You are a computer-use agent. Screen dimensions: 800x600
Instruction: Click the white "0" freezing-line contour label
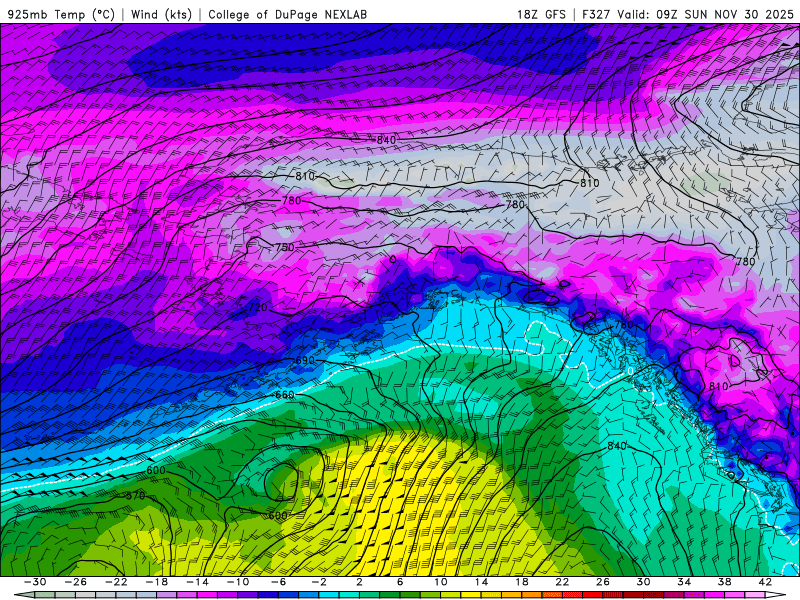(x=630, y=371)
